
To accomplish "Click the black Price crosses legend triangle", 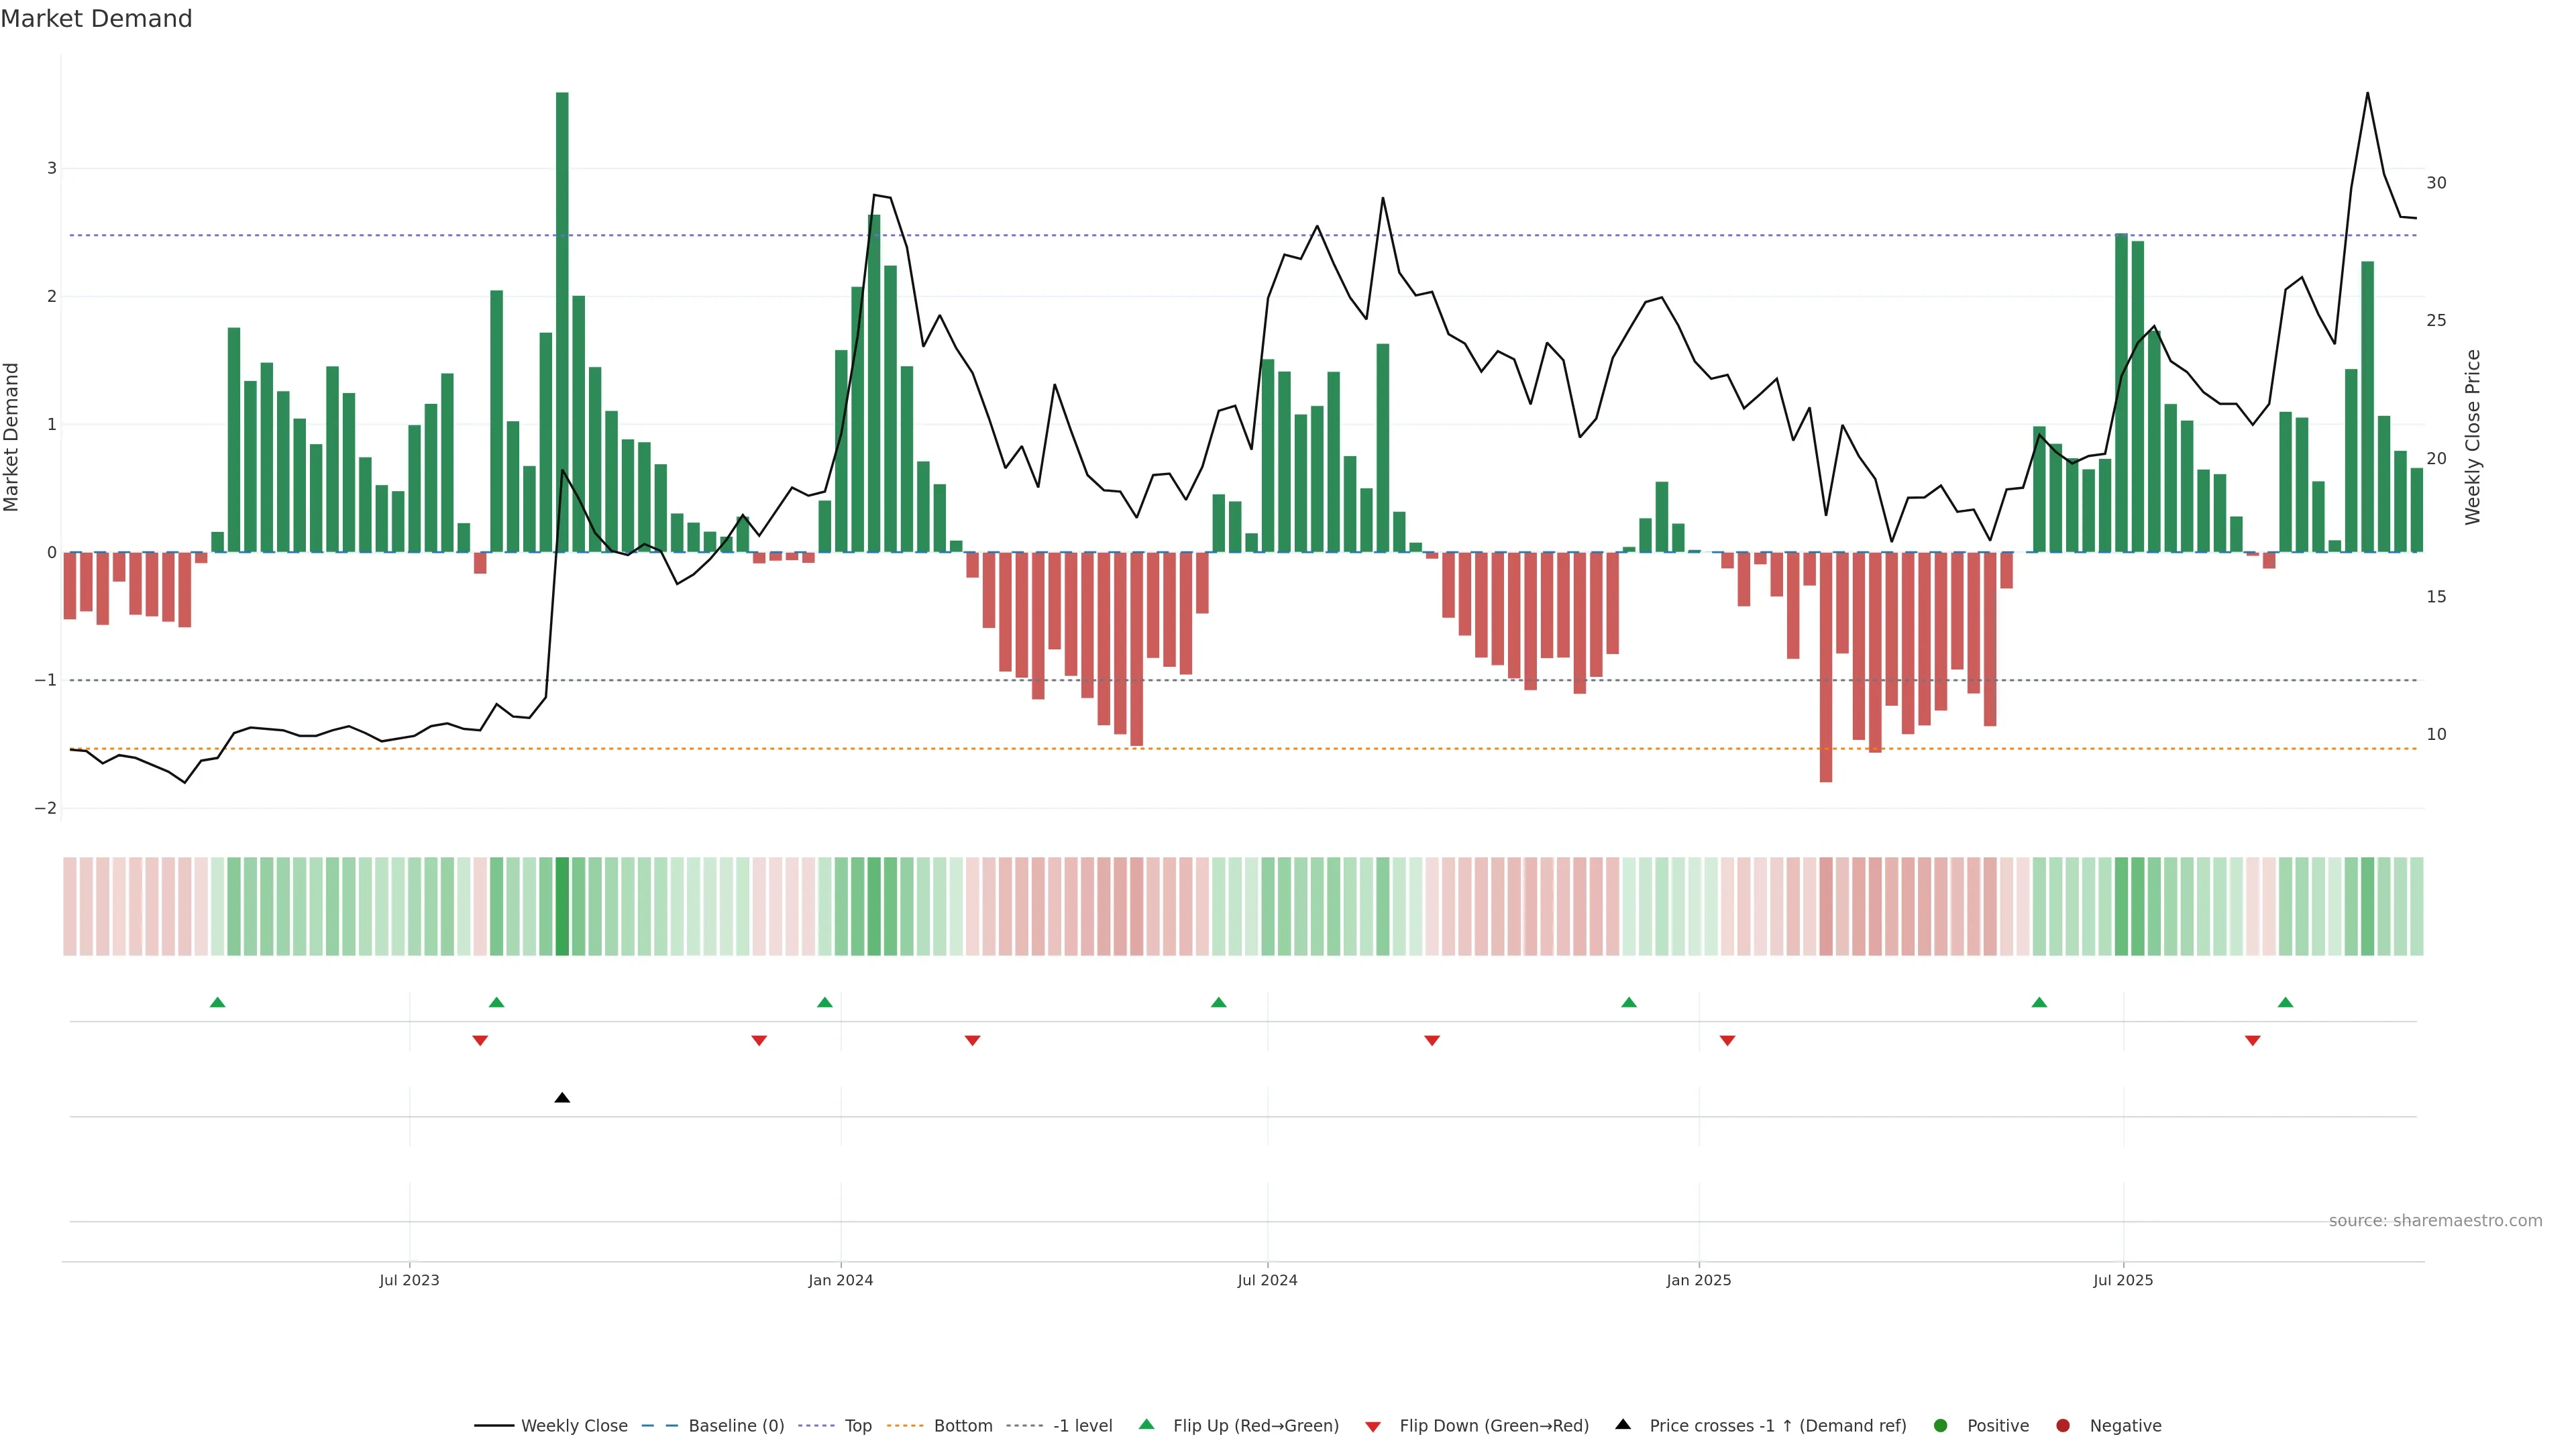I will (1623, 1424).
